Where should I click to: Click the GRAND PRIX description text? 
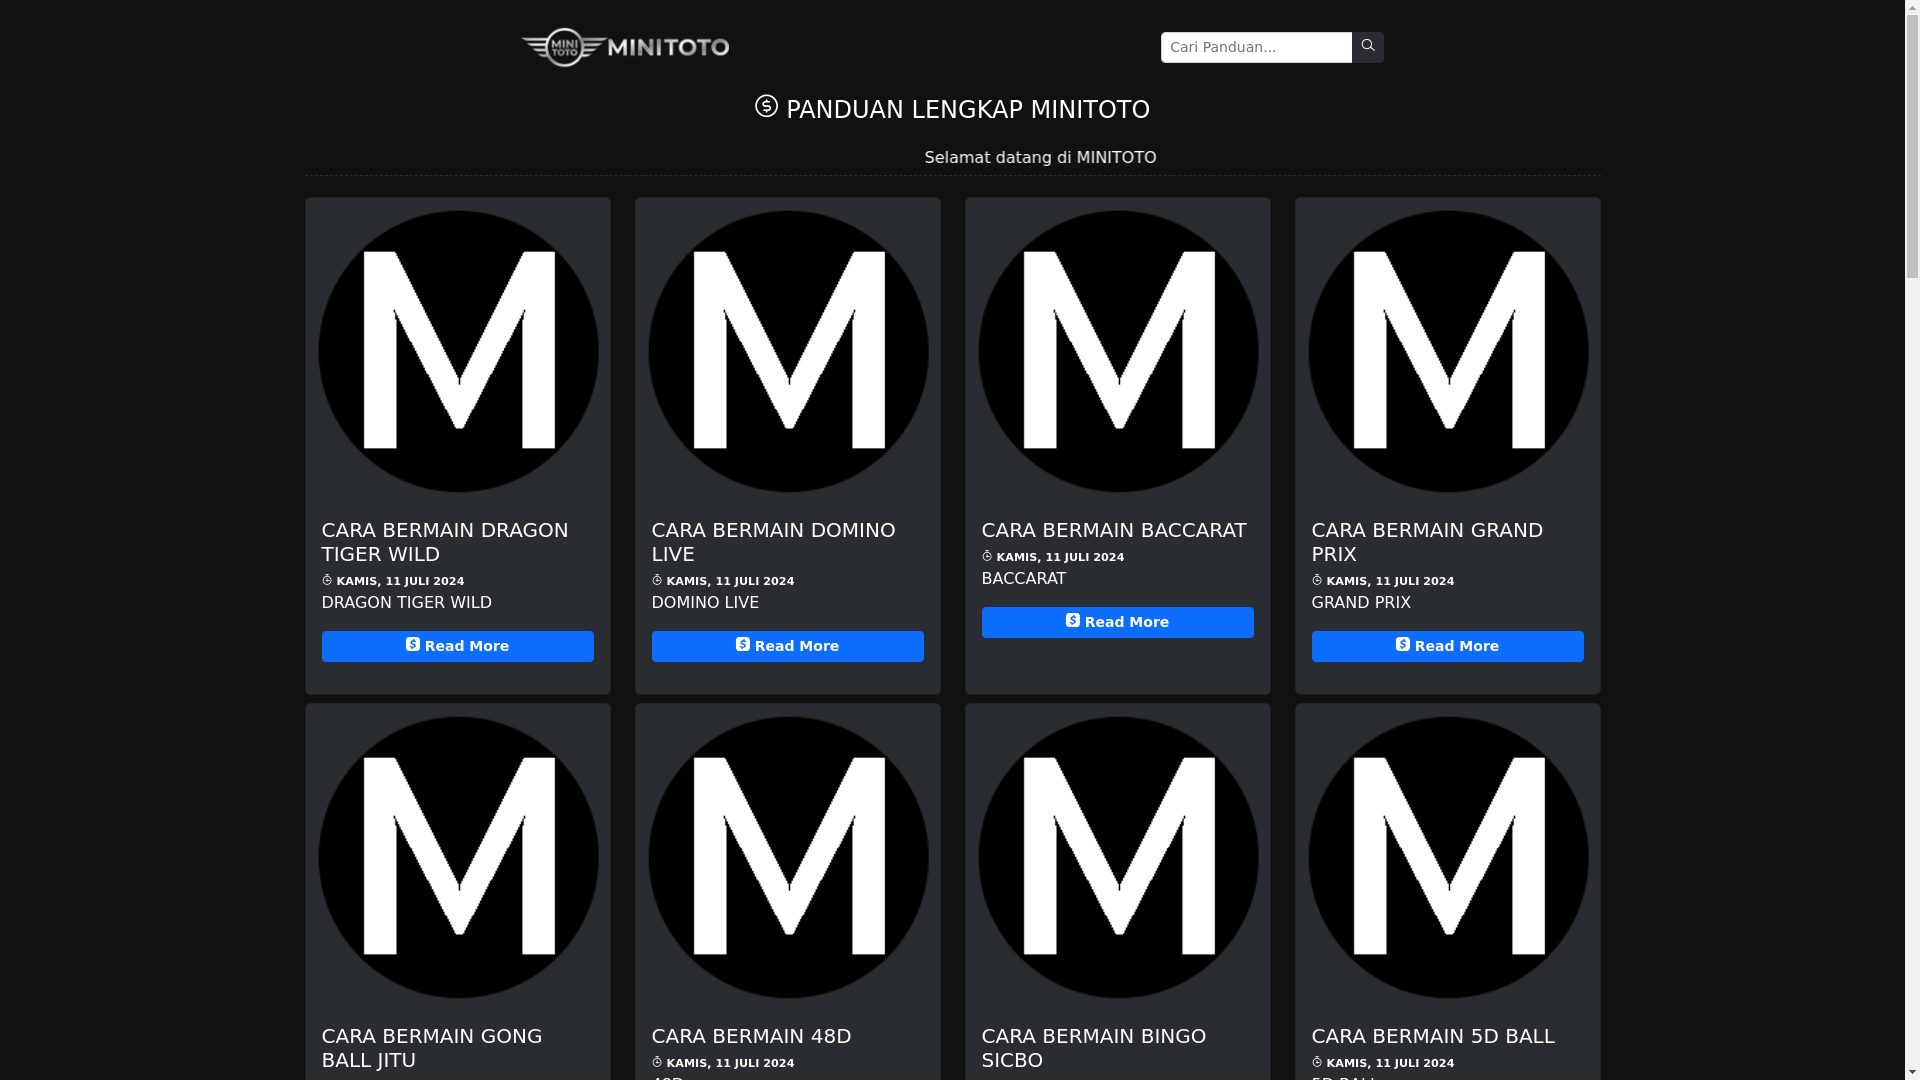click(1361, 603)
